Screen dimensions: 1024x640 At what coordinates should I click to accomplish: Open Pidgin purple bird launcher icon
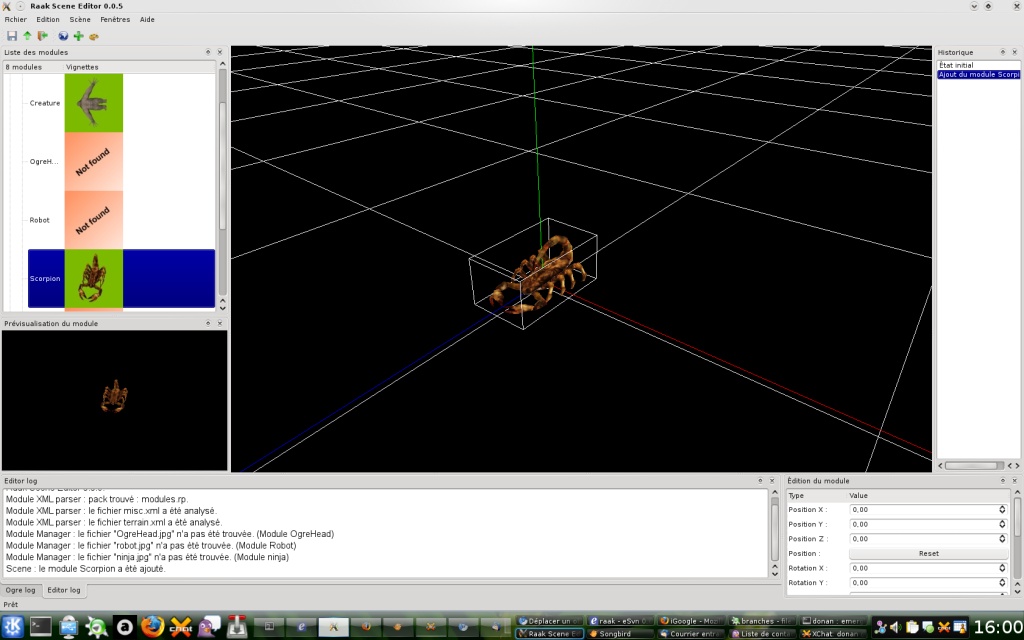tap(209, 627)
